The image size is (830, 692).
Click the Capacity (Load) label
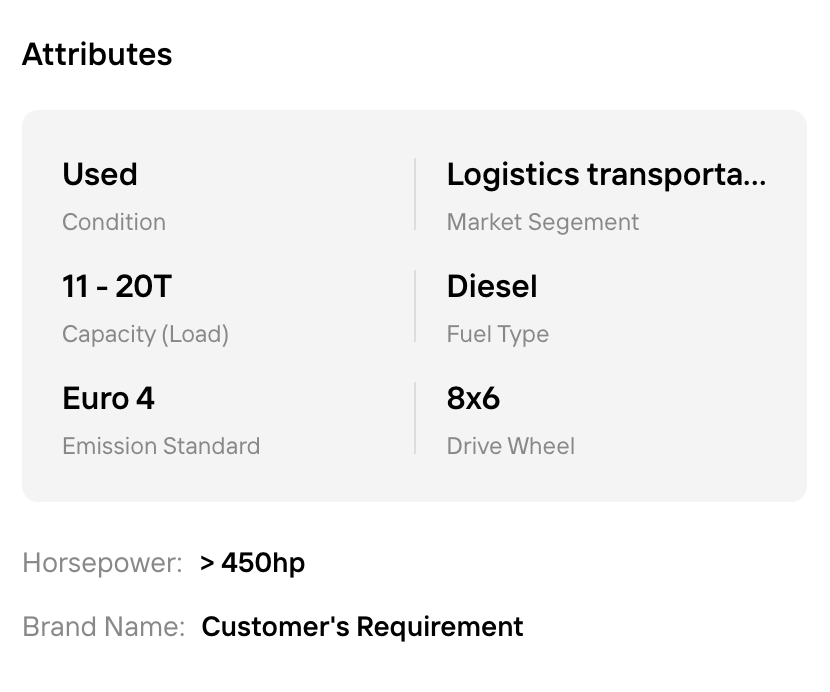(x=145, y=334)
